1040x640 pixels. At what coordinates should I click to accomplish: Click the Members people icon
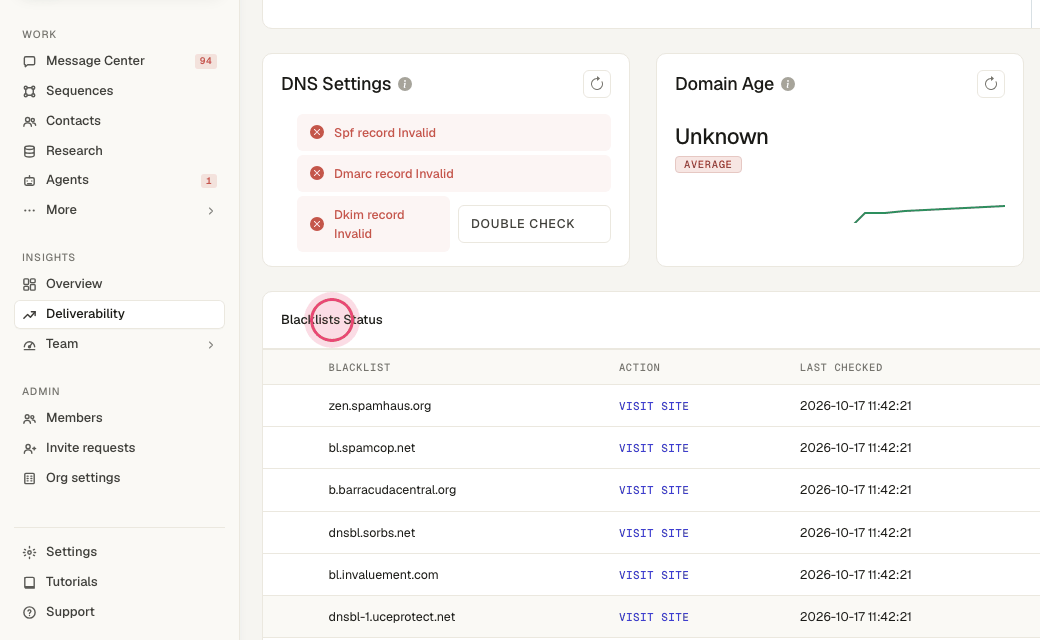(29, 418)
